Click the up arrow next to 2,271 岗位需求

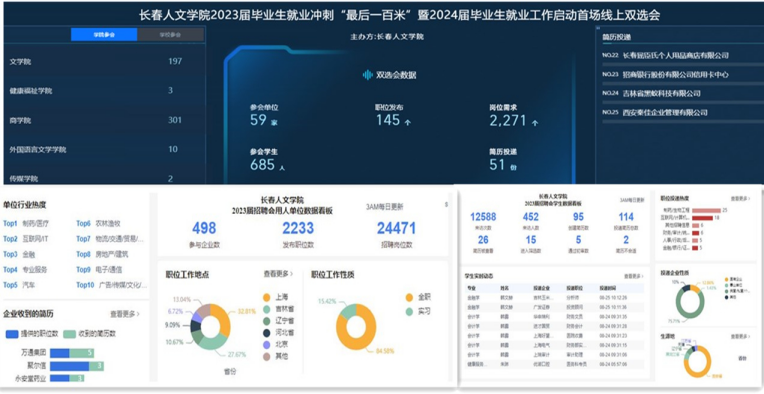[x=535, y=123]
